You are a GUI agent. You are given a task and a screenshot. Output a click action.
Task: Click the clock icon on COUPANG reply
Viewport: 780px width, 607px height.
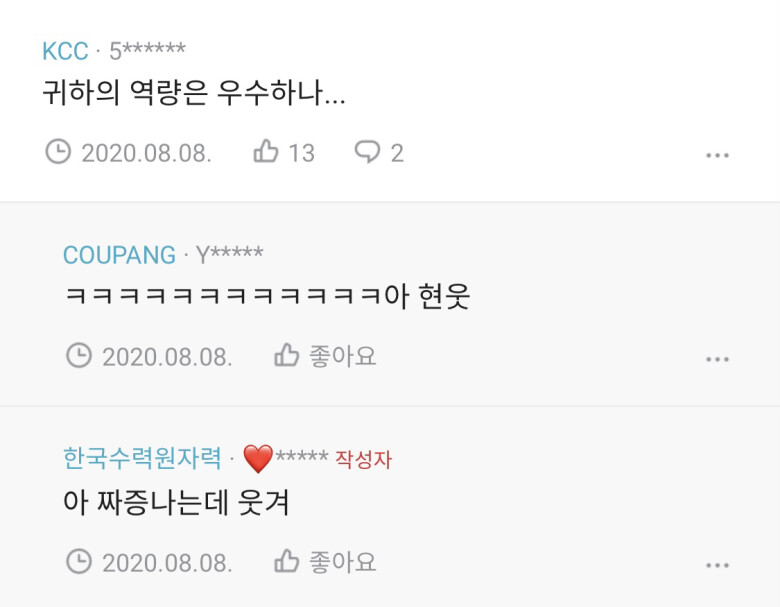pos(79,355)
